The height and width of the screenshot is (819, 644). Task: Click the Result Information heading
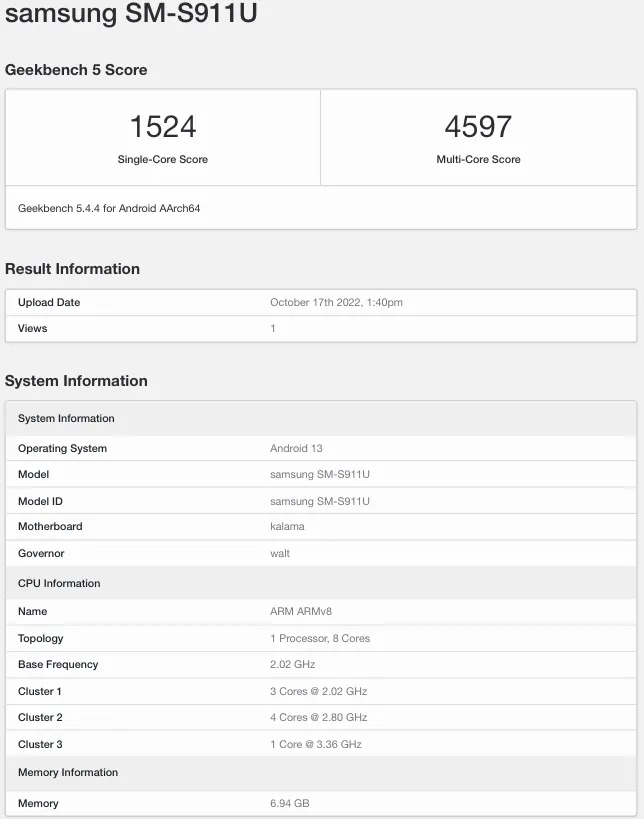[72, 269]
